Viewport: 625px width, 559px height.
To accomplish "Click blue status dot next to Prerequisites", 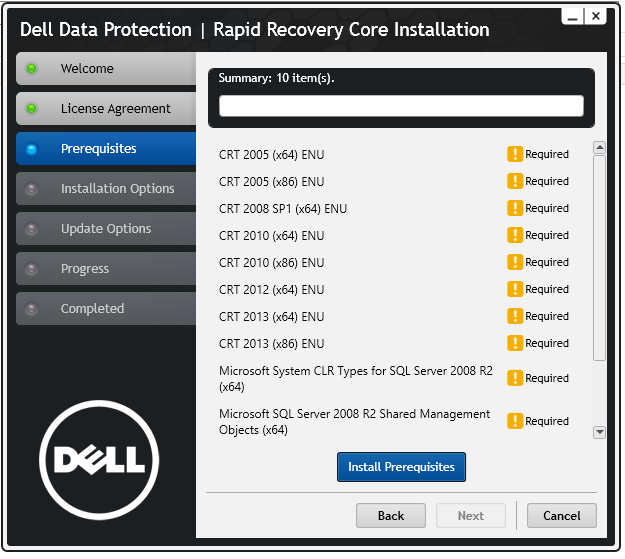I will click(x=31, y=149).
